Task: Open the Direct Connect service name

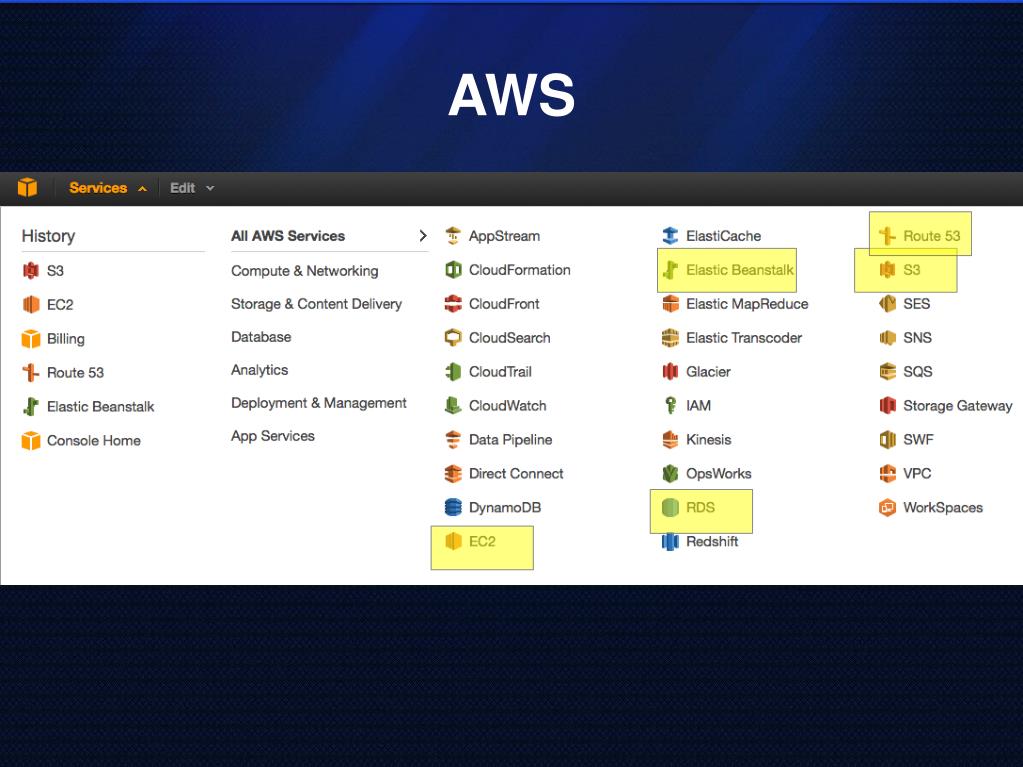Action: click(x=515, y=473)
